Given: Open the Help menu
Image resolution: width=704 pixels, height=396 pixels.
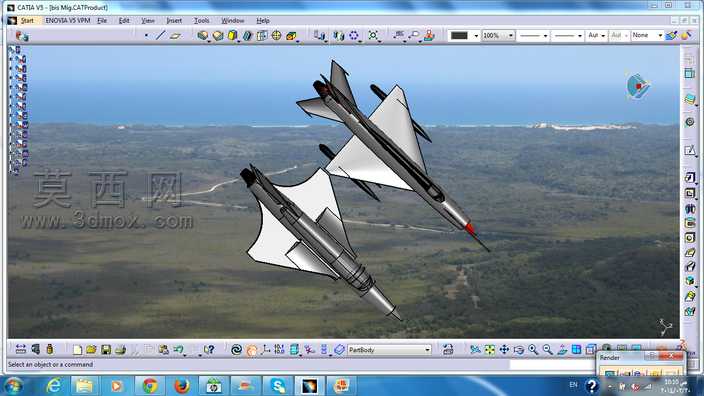Looking at the screenshot, I should pyautogui.click(x=263, y=21).
